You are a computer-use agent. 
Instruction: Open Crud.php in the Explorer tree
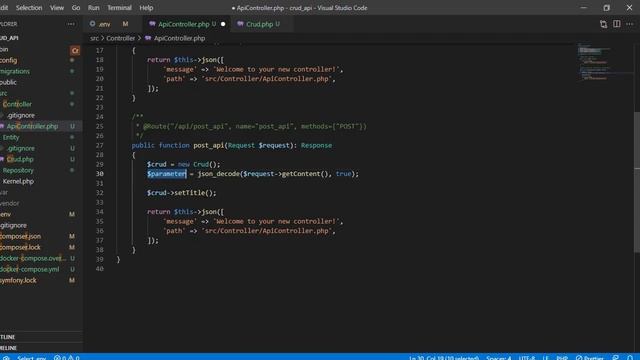coord(41,160)
